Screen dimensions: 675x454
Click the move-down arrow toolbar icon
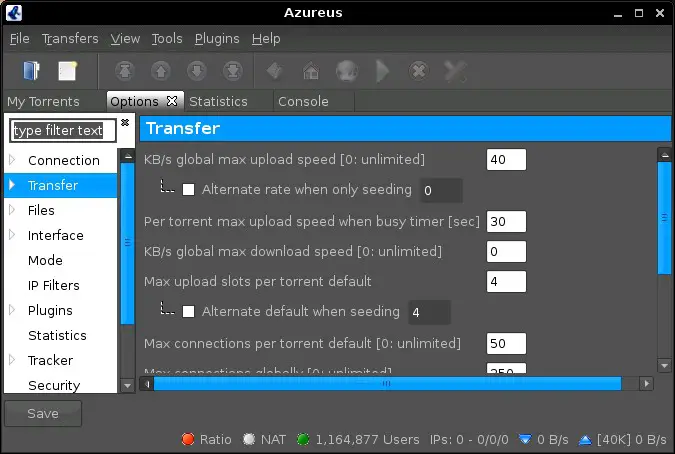[x=197, y=71]
